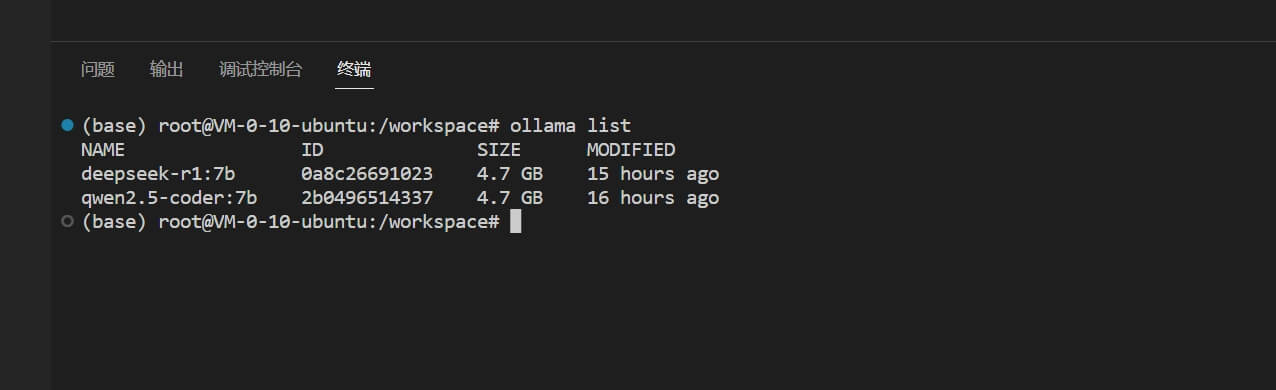The height and width of the screenshot is (390, 1276).
Task: Click the ID column header text
Action: coord(312,150)
